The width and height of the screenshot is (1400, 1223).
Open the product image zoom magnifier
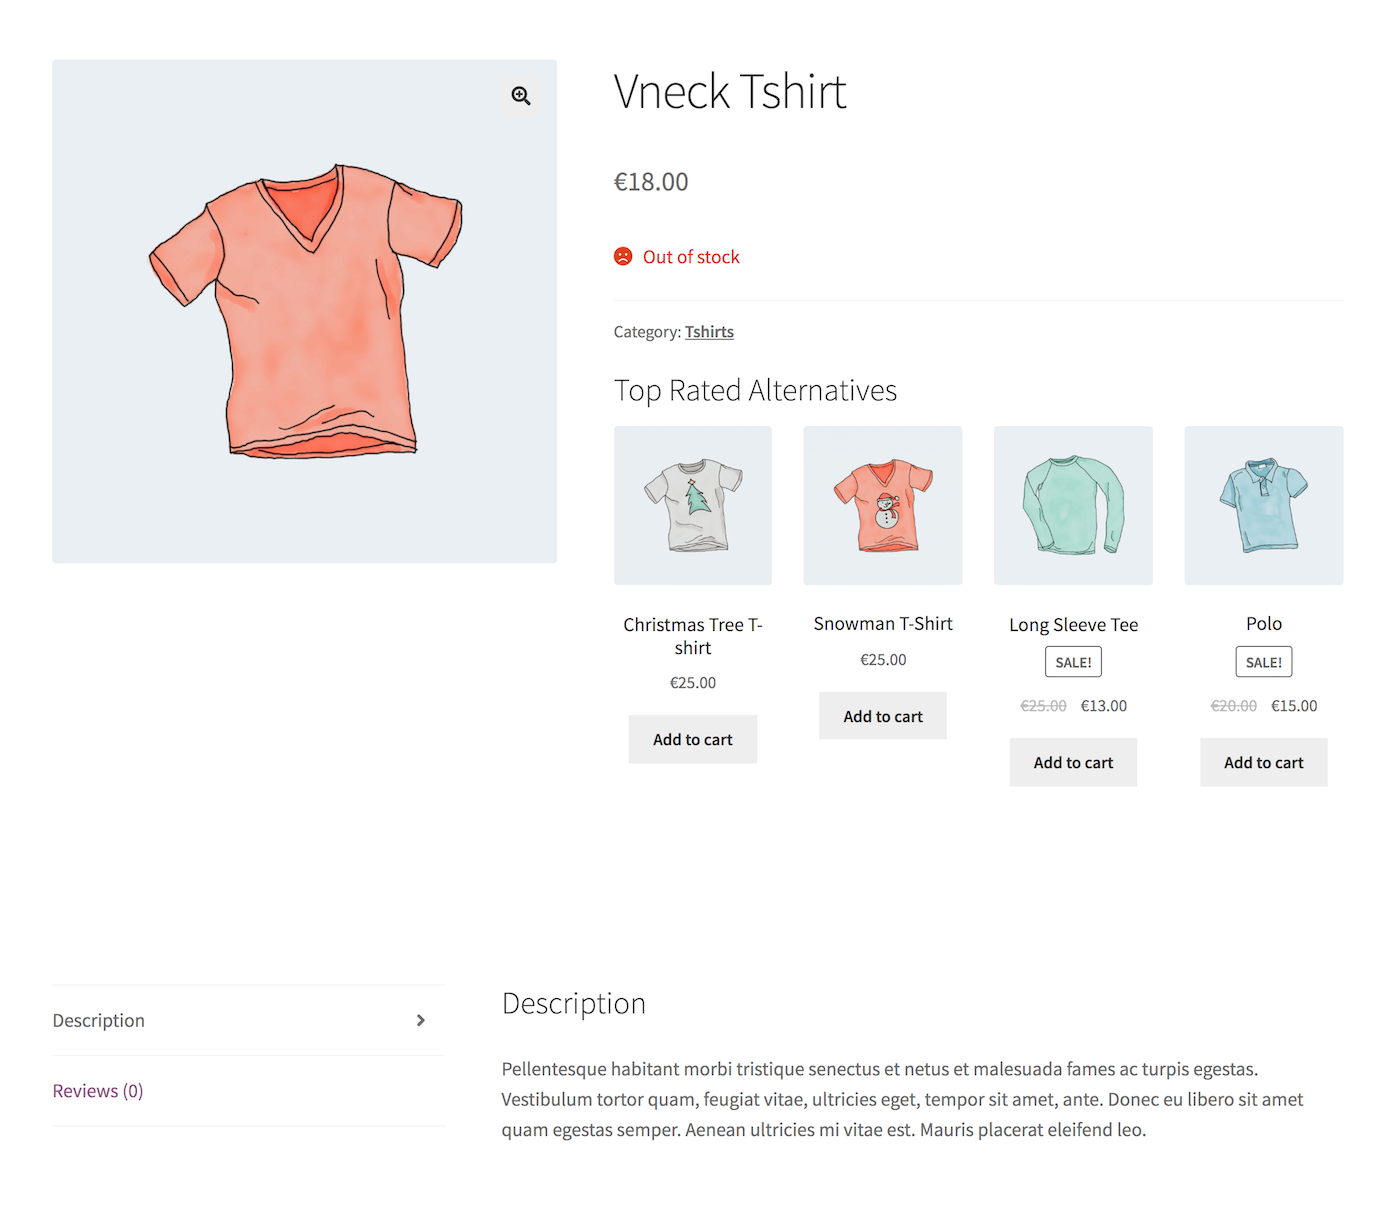pyautogui.click(x=520, y=95)
